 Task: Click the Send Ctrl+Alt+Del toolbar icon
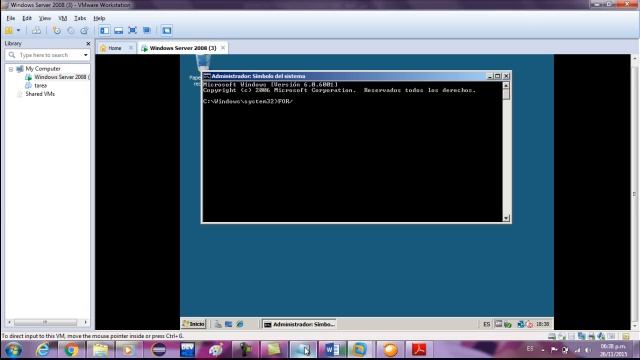coord(36,30)
